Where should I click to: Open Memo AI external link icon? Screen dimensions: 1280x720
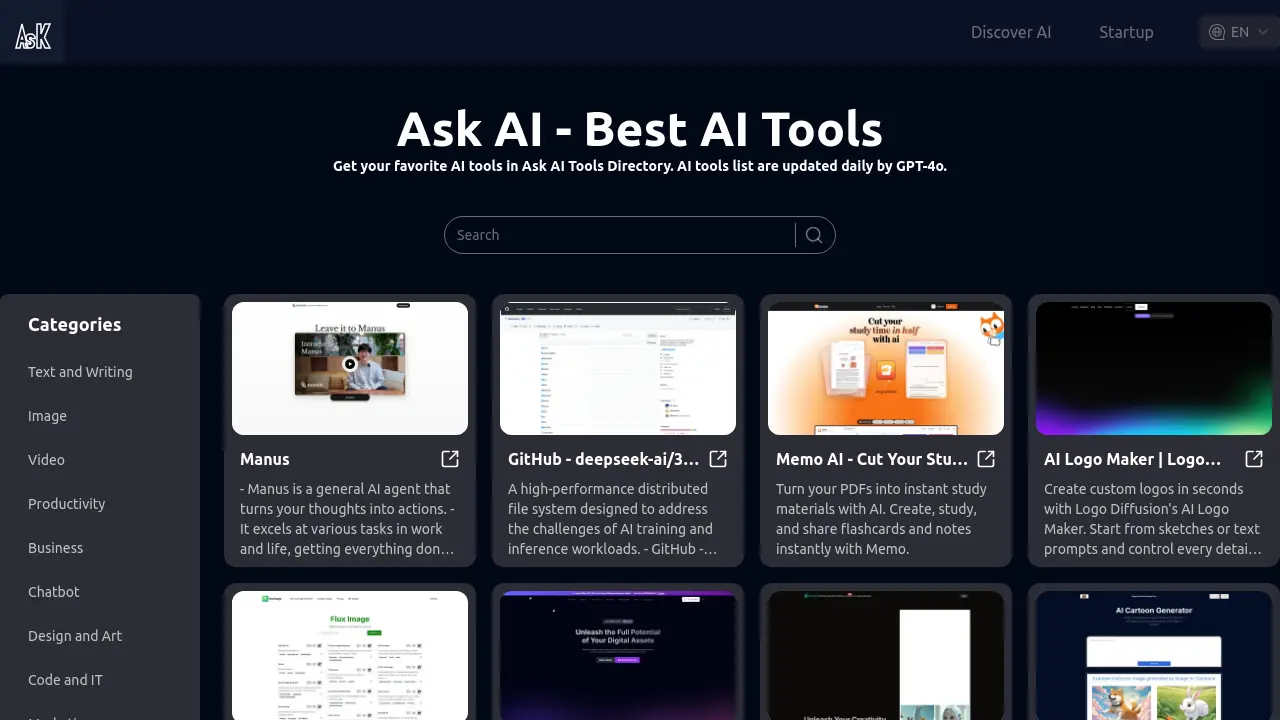[986, 459]
